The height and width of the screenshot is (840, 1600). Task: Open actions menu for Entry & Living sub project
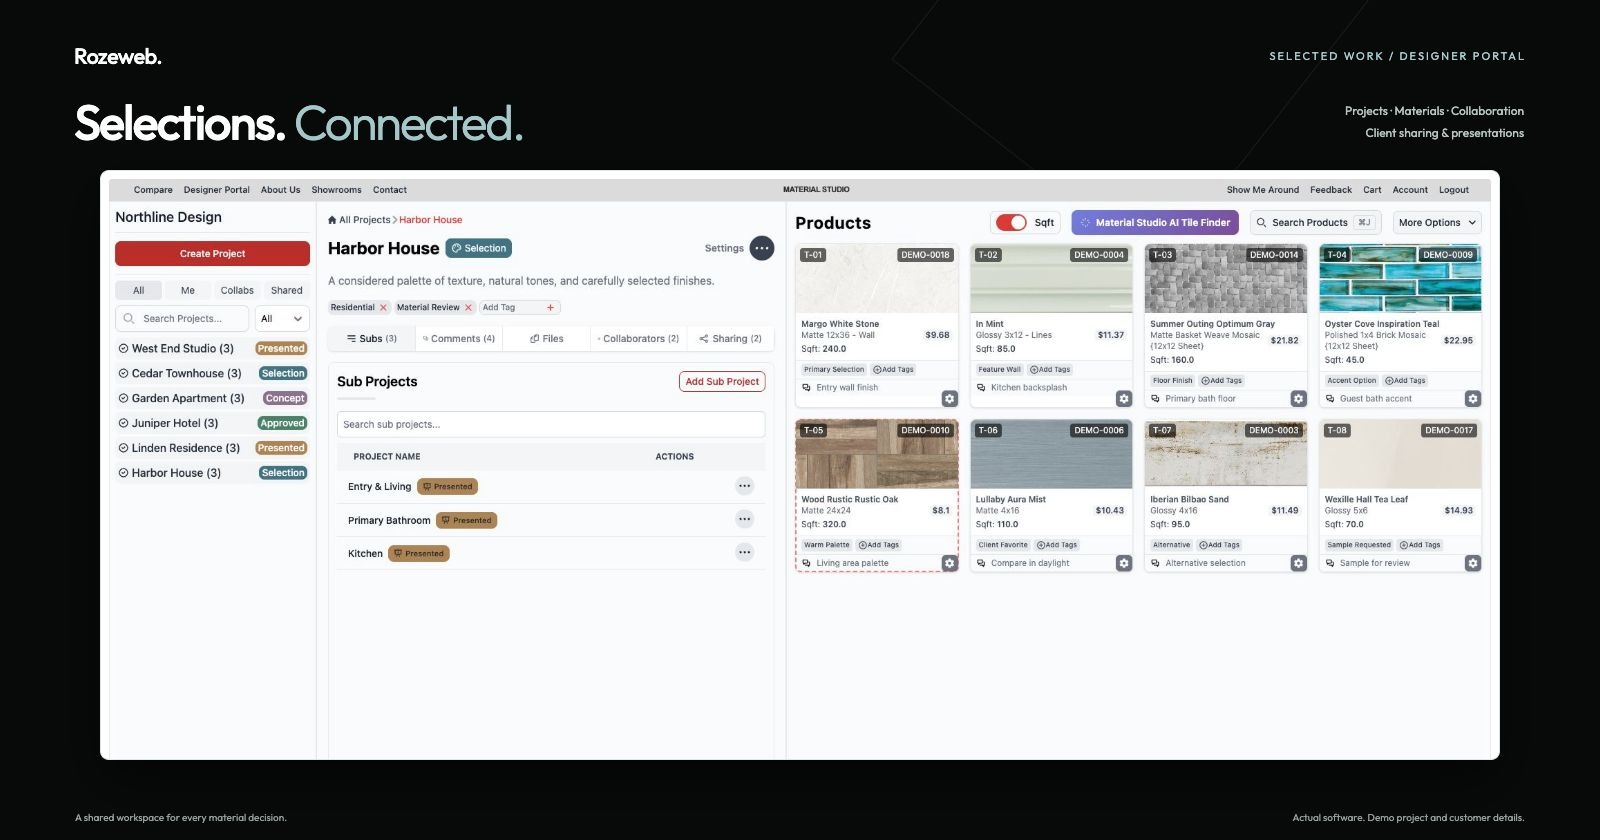click(x=744, y=486)
